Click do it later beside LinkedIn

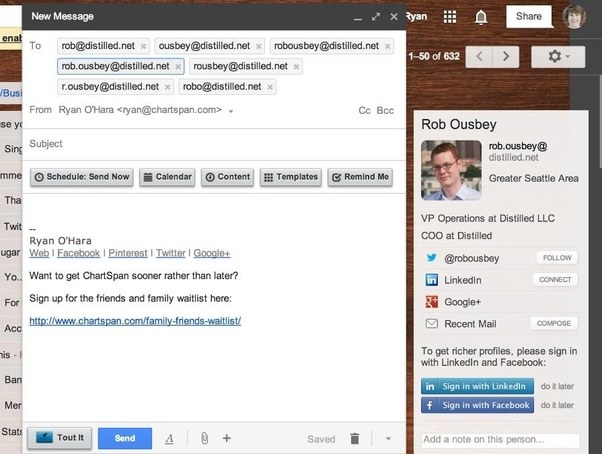coord(557,386)
